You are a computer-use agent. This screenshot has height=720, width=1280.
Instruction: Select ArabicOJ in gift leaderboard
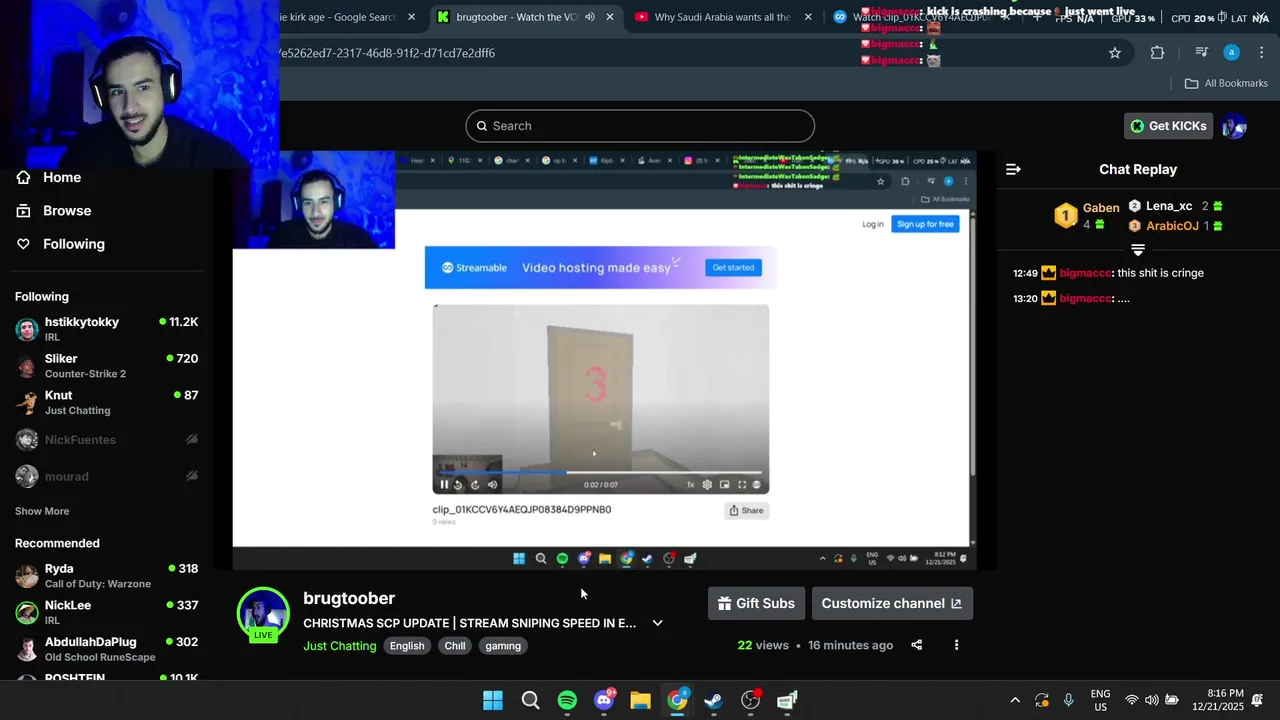click(1175, 226)
